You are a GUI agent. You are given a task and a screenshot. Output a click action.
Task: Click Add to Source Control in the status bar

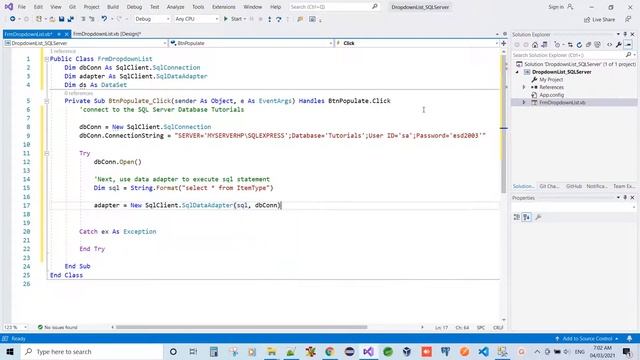coord(587,338)
